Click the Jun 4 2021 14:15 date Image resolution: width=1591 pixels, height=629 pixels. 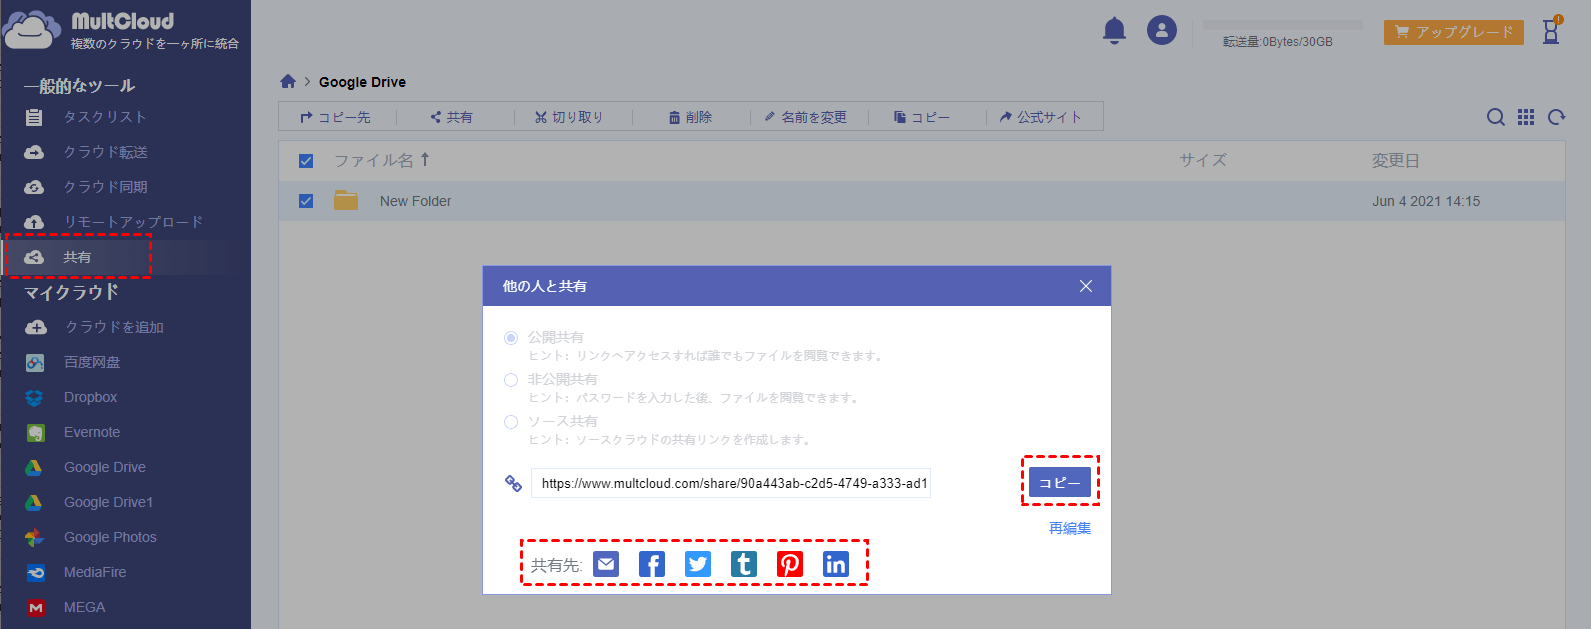1426,201
